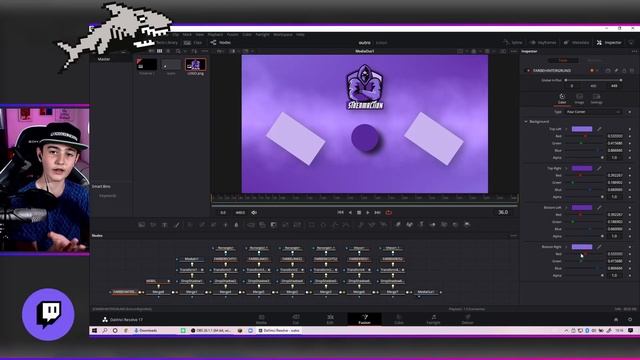This screenshot has height=360, width=640.
Task: Play the composition forward
Action: click(x=368, y=212)
